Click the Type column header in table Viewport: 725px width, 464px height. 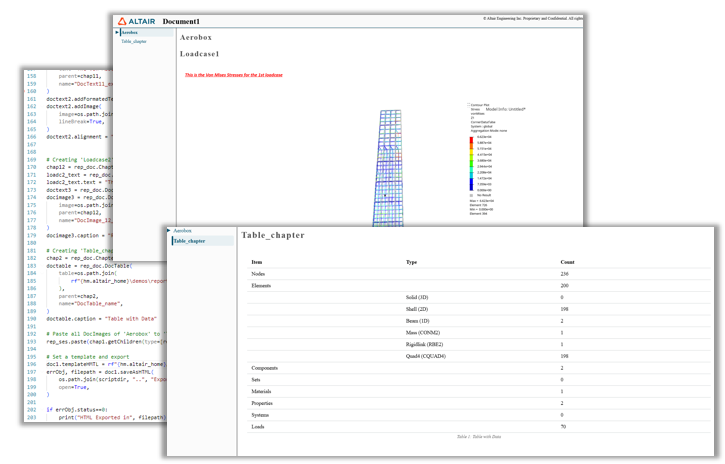(412, 262)
